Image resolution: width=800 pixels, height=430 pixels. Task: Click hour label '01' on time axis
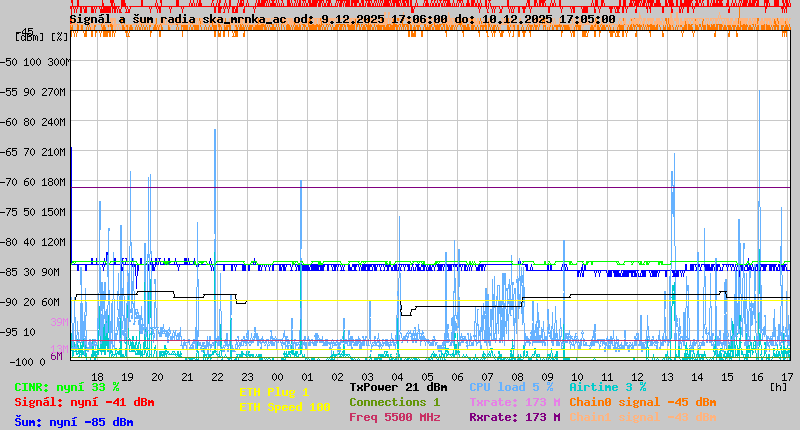point(307,377)
